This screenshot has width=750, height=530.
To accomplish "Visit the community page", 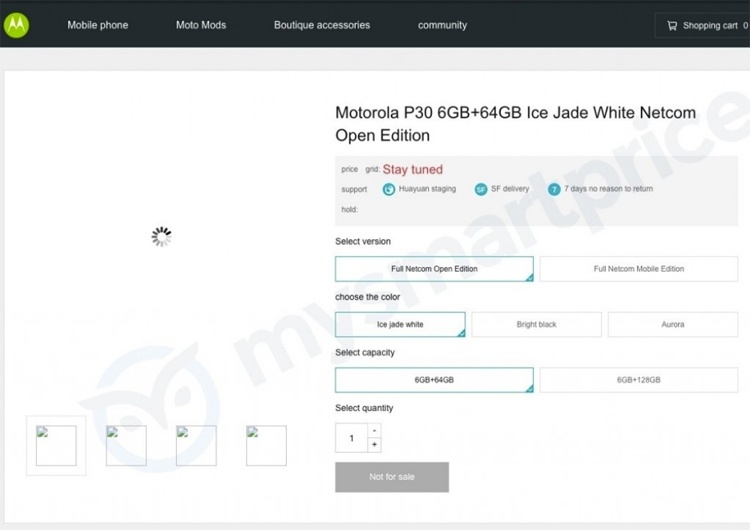I will [442, 25].
